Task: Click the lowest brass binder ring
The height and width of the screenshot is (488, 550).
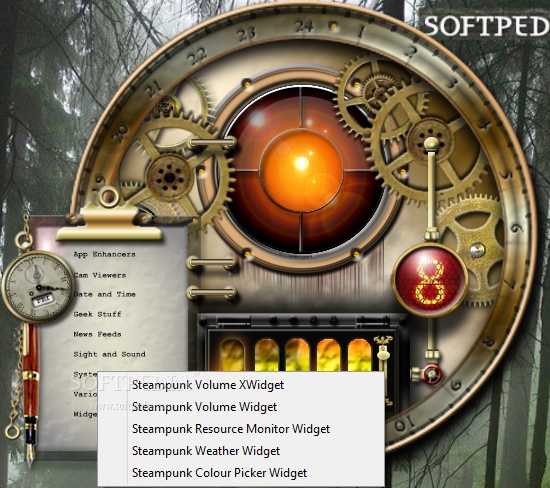Action: (212, 293)
